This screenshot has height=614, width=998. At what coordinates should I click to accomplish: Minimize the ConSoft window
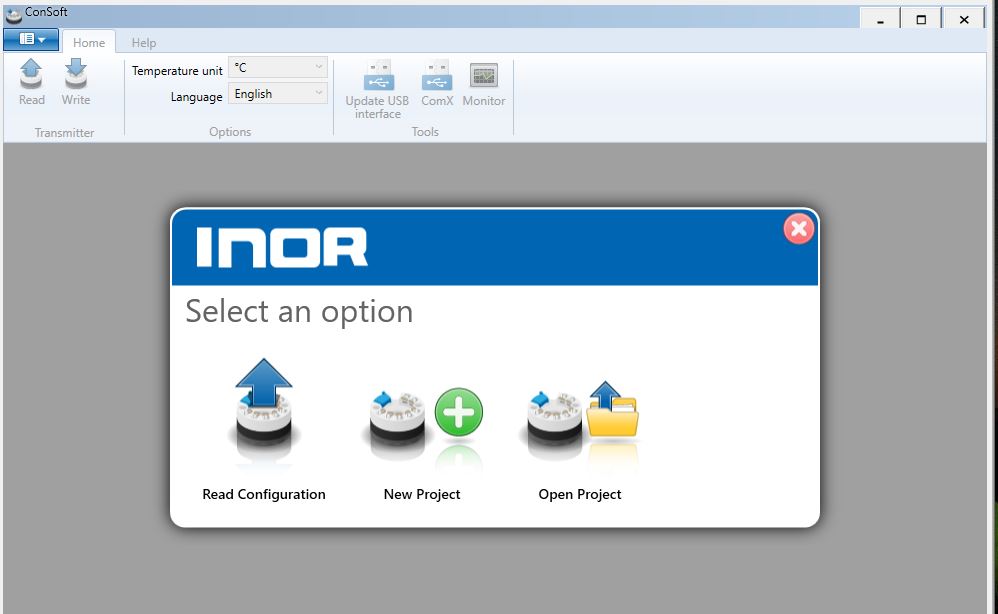coord(880,19)
